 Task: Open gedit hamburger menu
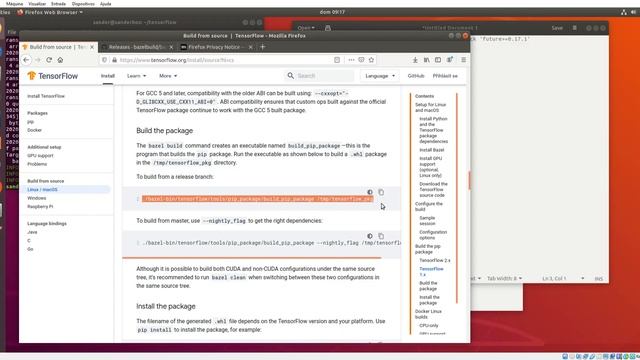coord(575,28)
